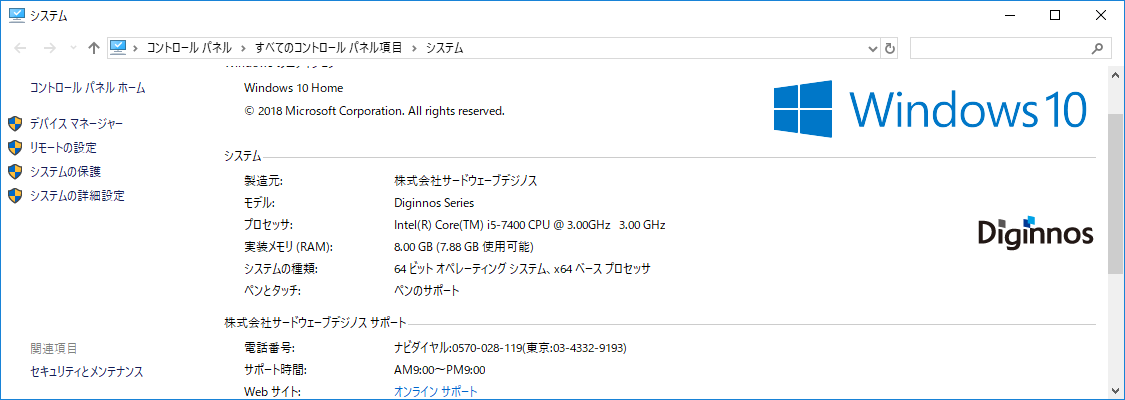Expand chevron after すべてのコントロール パネル項目 breadcrumb

[x=415, y=48]
